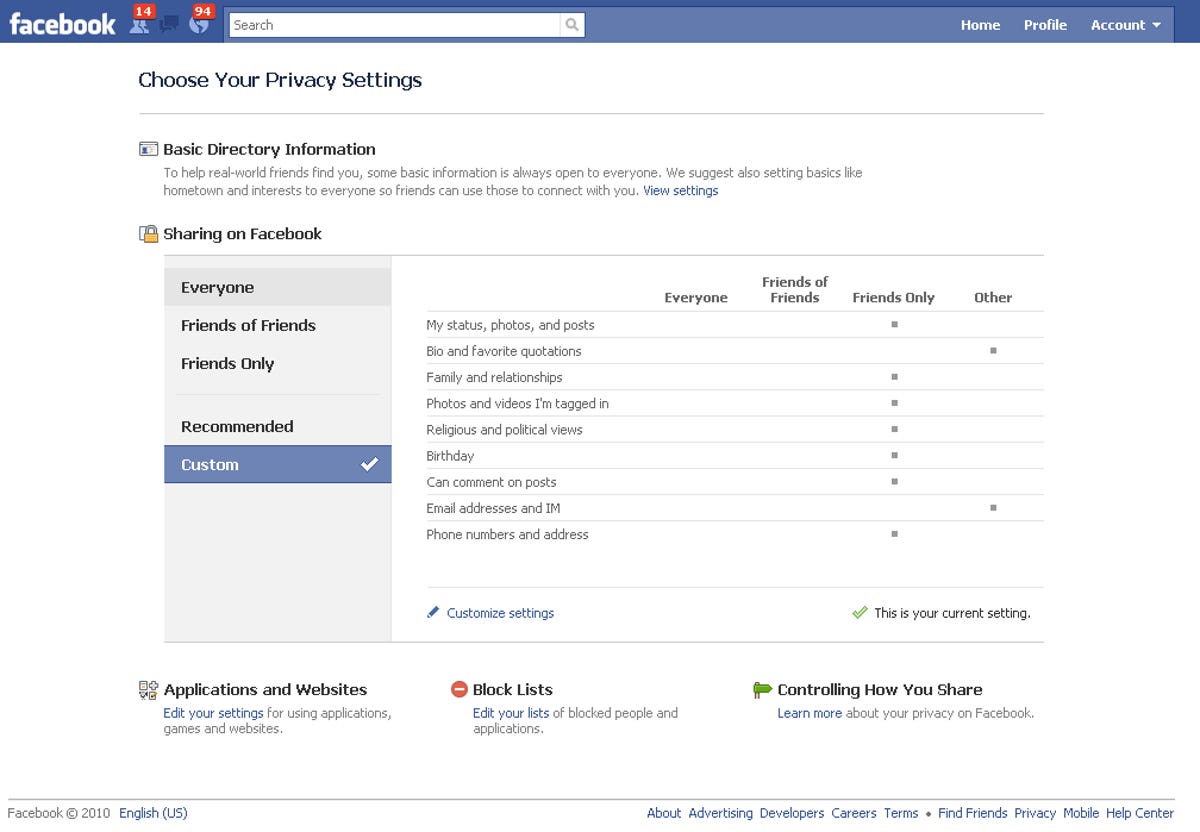
Task: Open the messages icon in the header
Action: click(x=170, y=24)
